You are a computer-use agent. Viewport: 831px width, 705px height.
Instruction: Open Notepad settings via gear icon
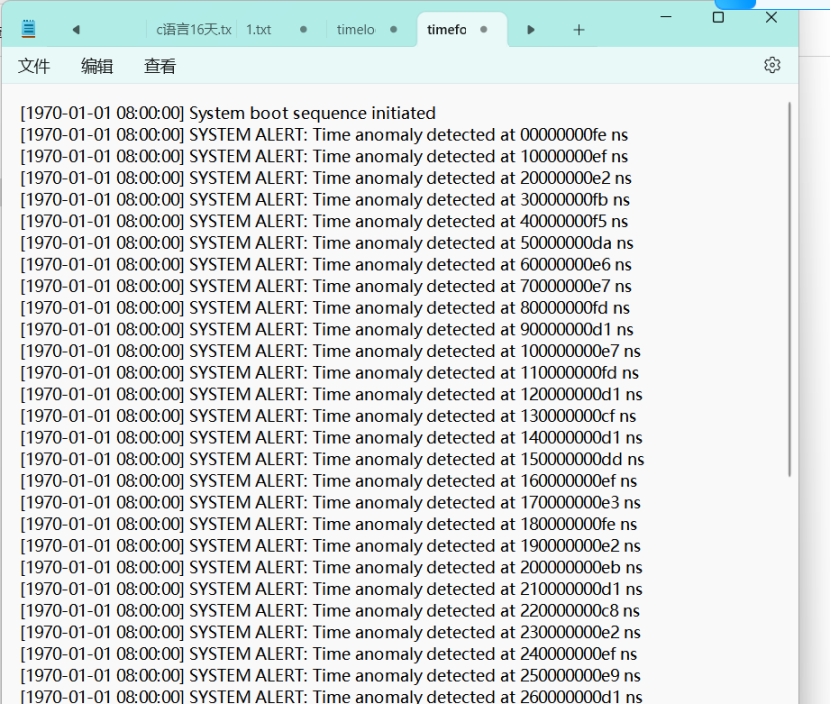[771, 65]
